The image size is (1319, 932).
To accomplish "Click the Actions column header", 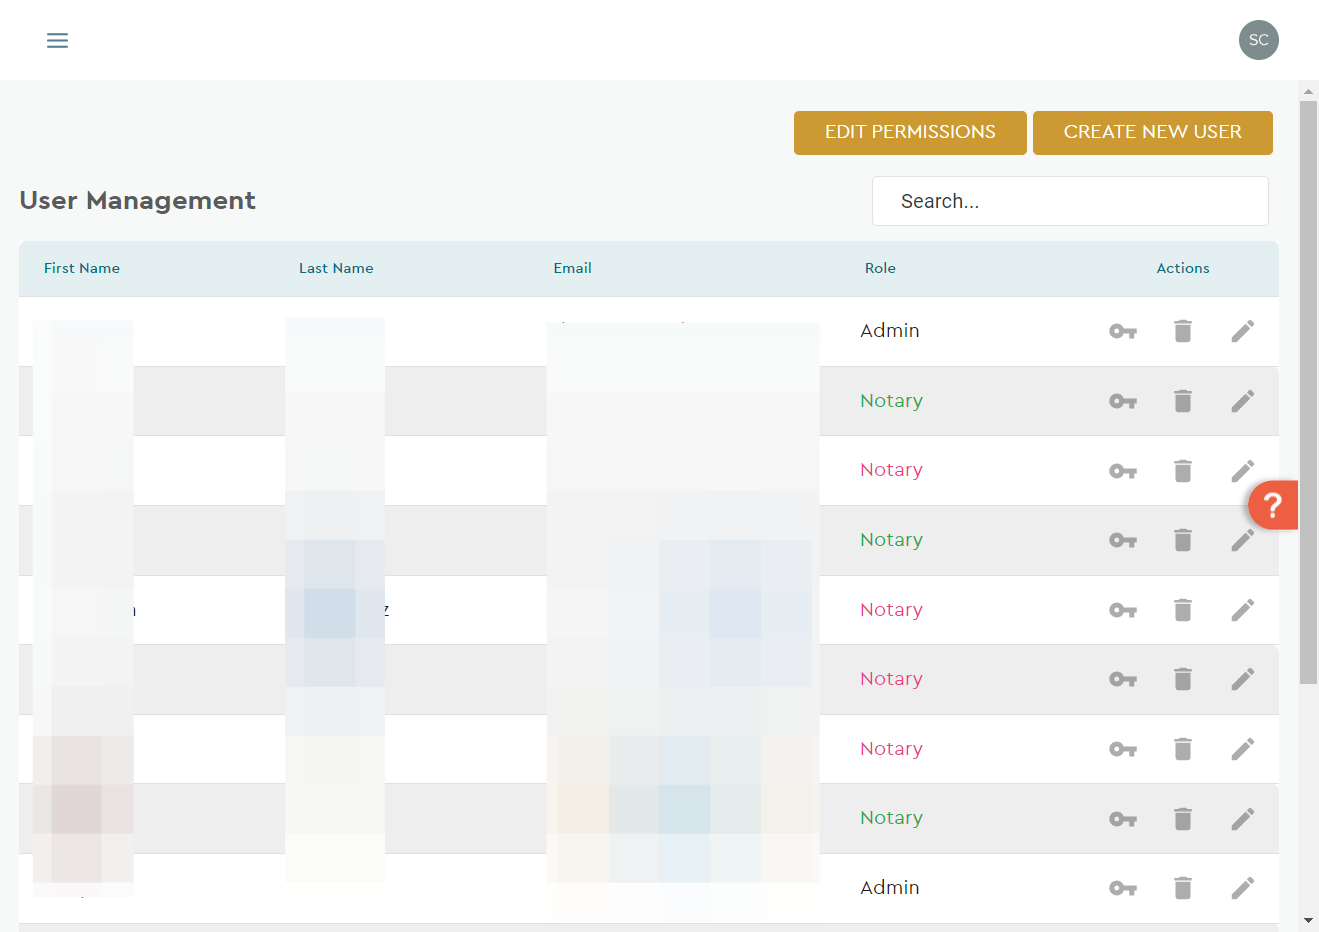I will (1183, 268).
